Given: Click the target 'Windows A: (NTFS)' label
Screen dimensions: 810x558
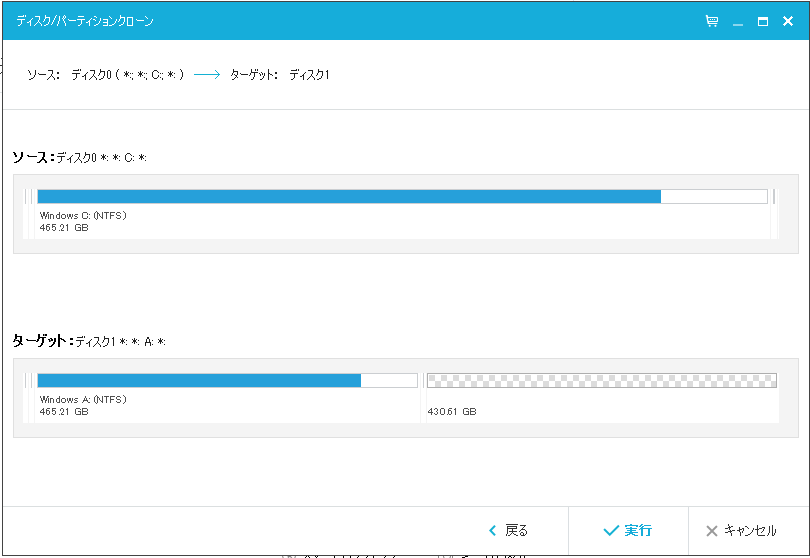Looking at the screenshot, I should [83, 399].
